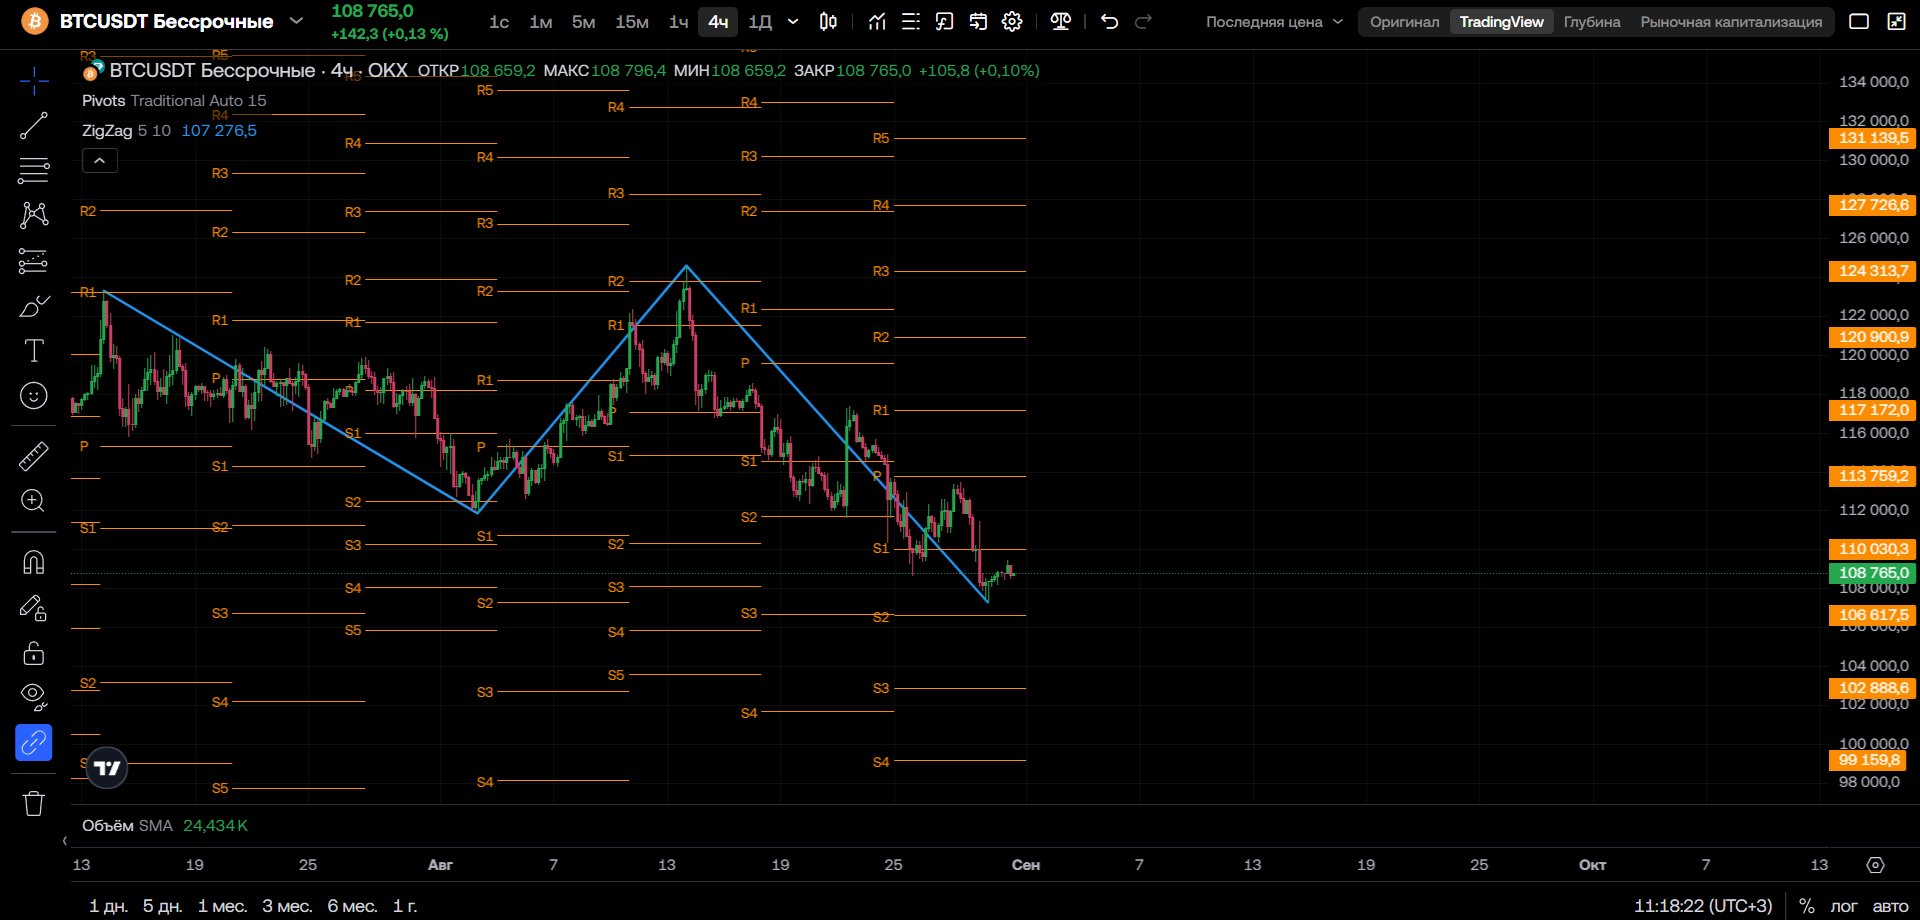Undo the last chart action
The height and width of the screenshot is (920, 1920).
1109,22
